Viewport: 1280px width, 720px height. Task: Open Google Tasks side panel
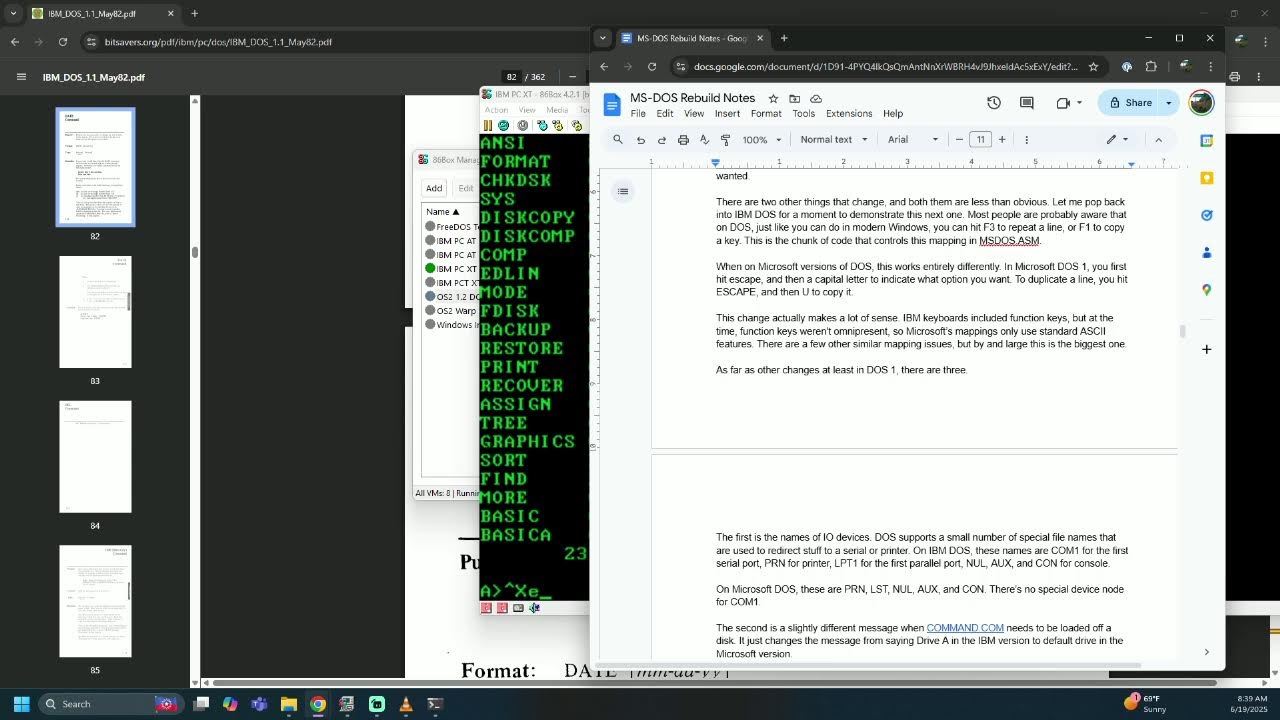(1207, 215)
